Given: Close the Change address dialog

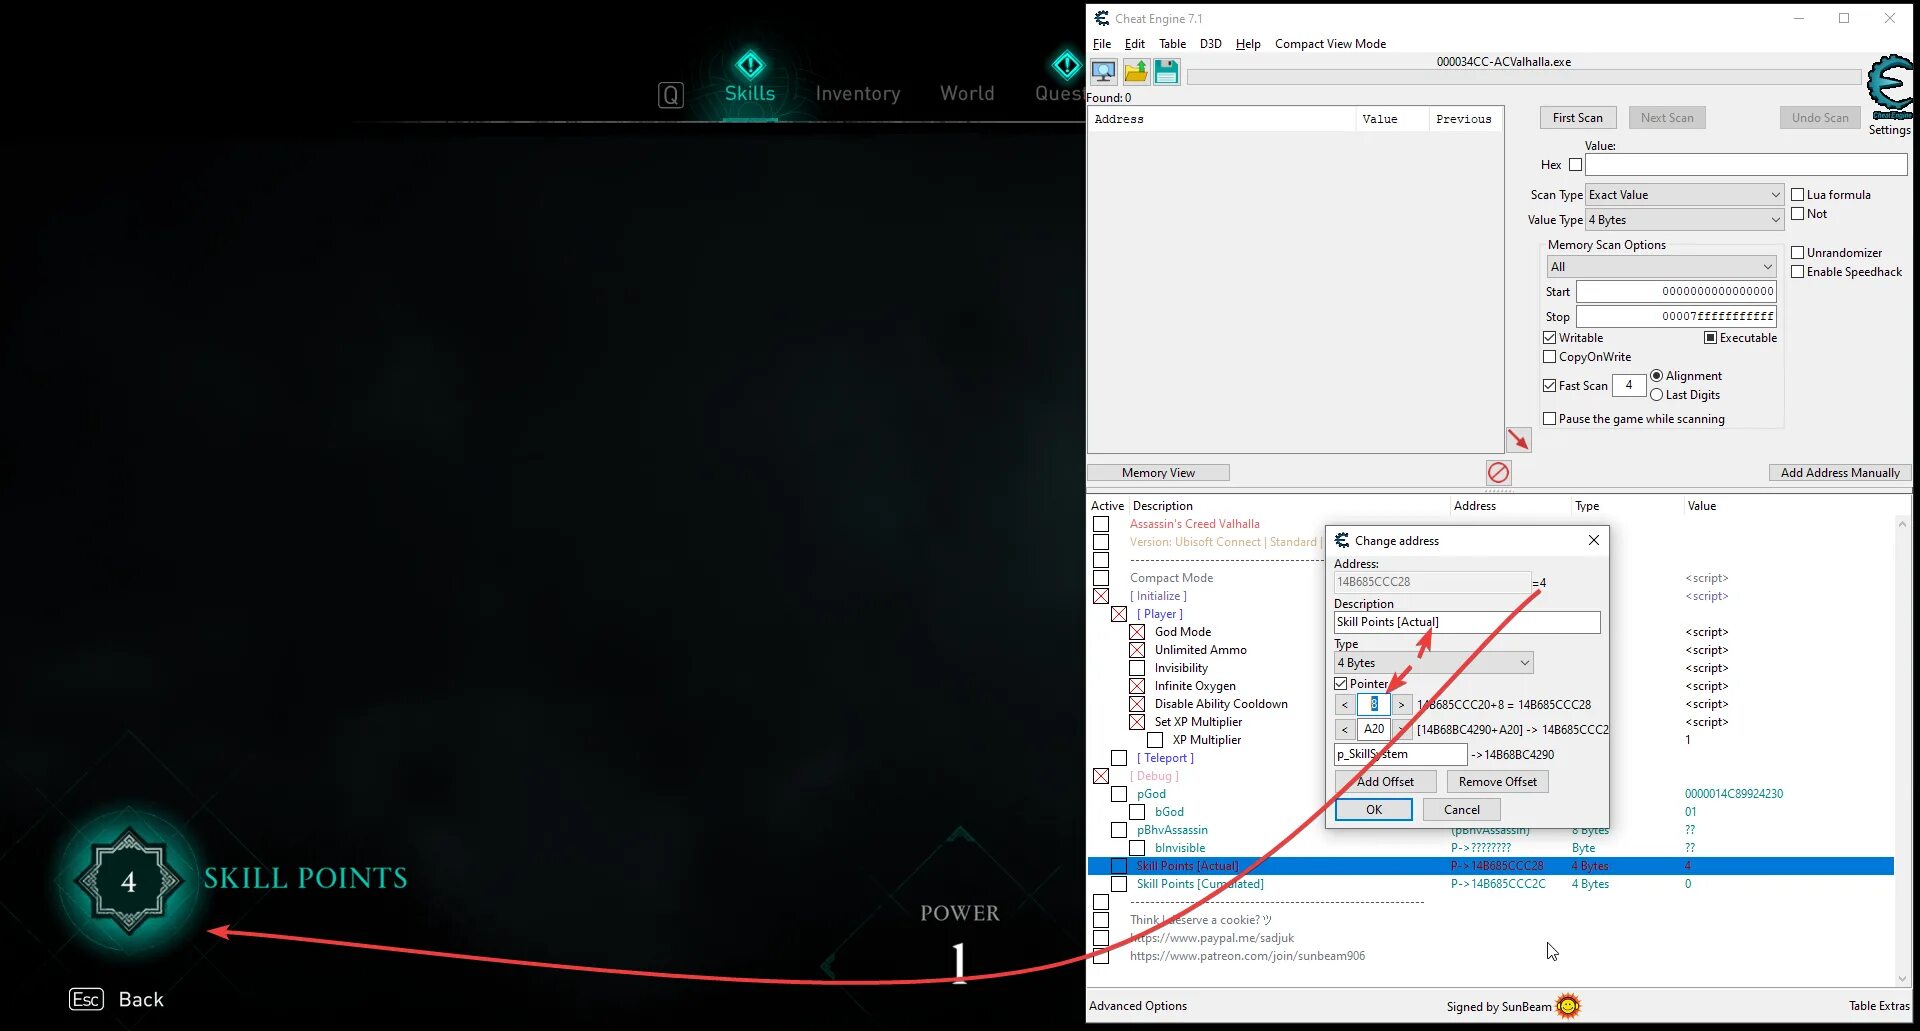Looking at the screenshot, I should pos(1594,540).
